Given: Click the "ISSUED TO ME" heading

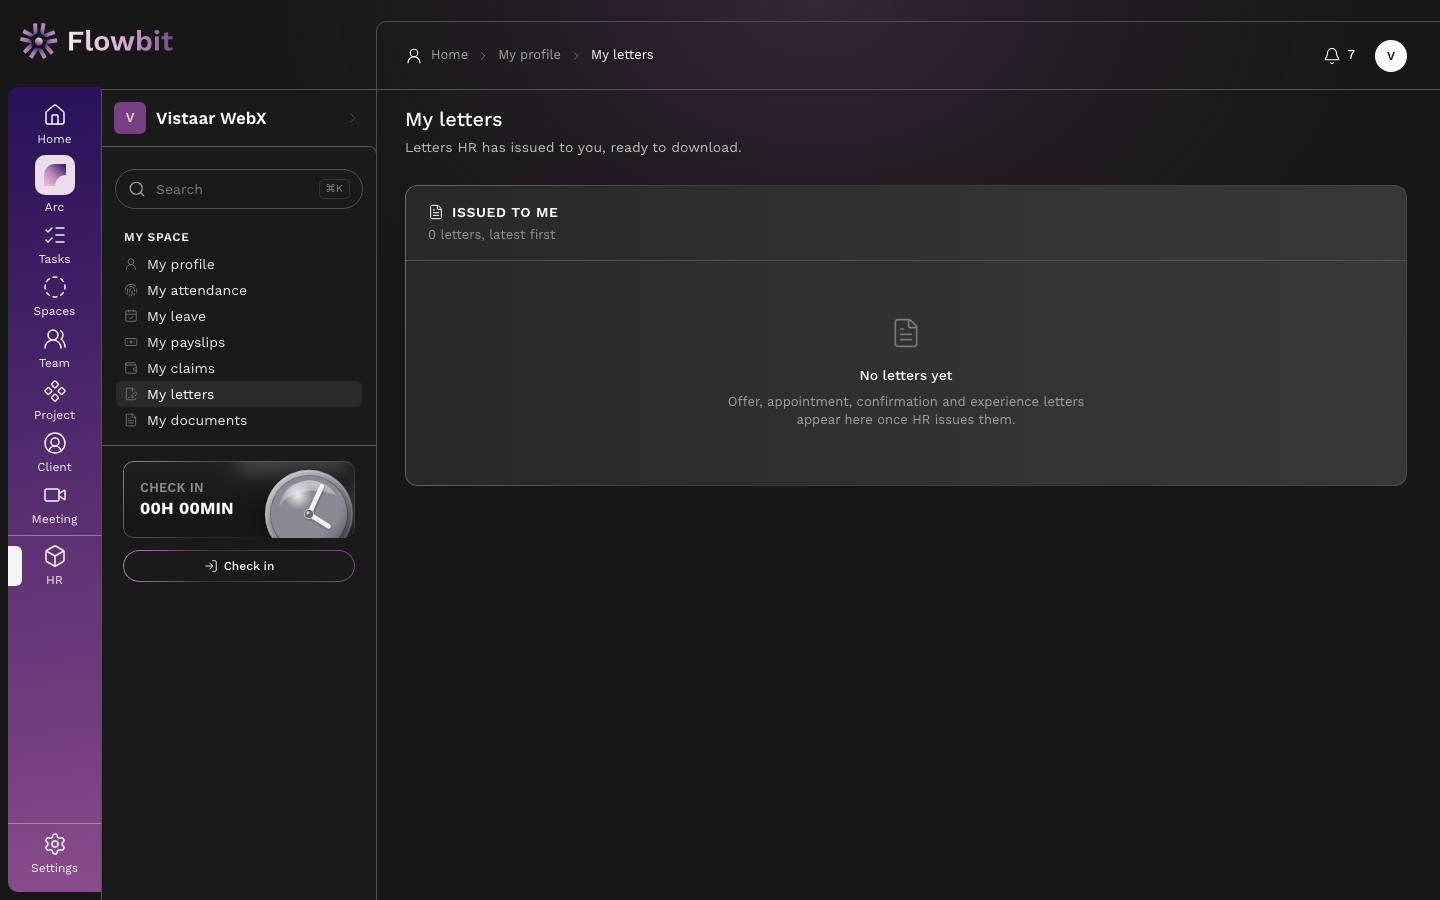Looking at the screenshot, I should coord(505,212).
